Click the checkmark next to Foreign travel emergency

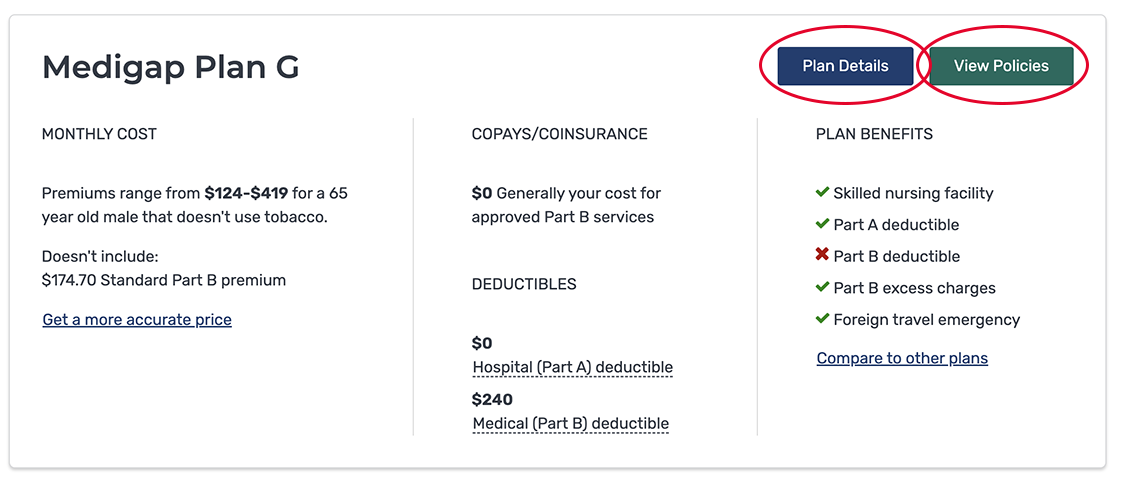(822, 320)
